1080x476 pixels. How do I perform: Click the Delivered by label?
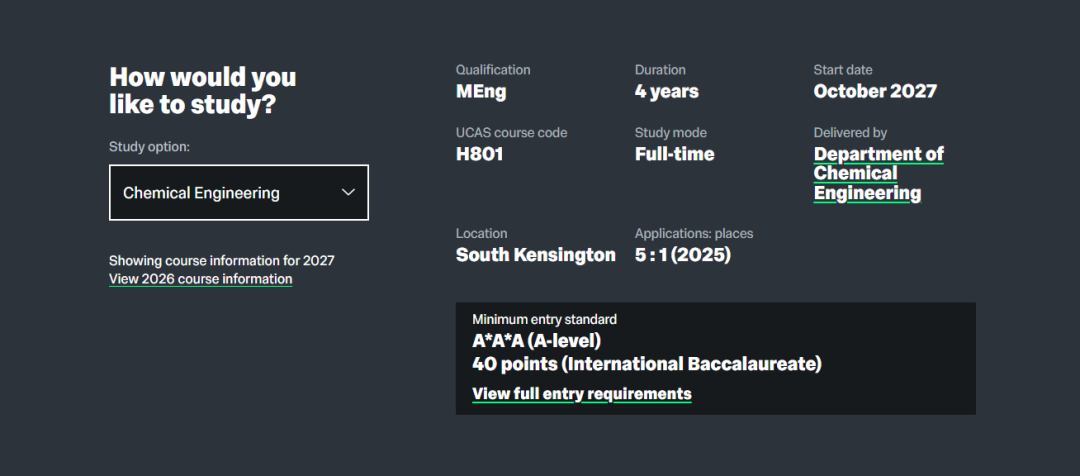coord(850,132)
